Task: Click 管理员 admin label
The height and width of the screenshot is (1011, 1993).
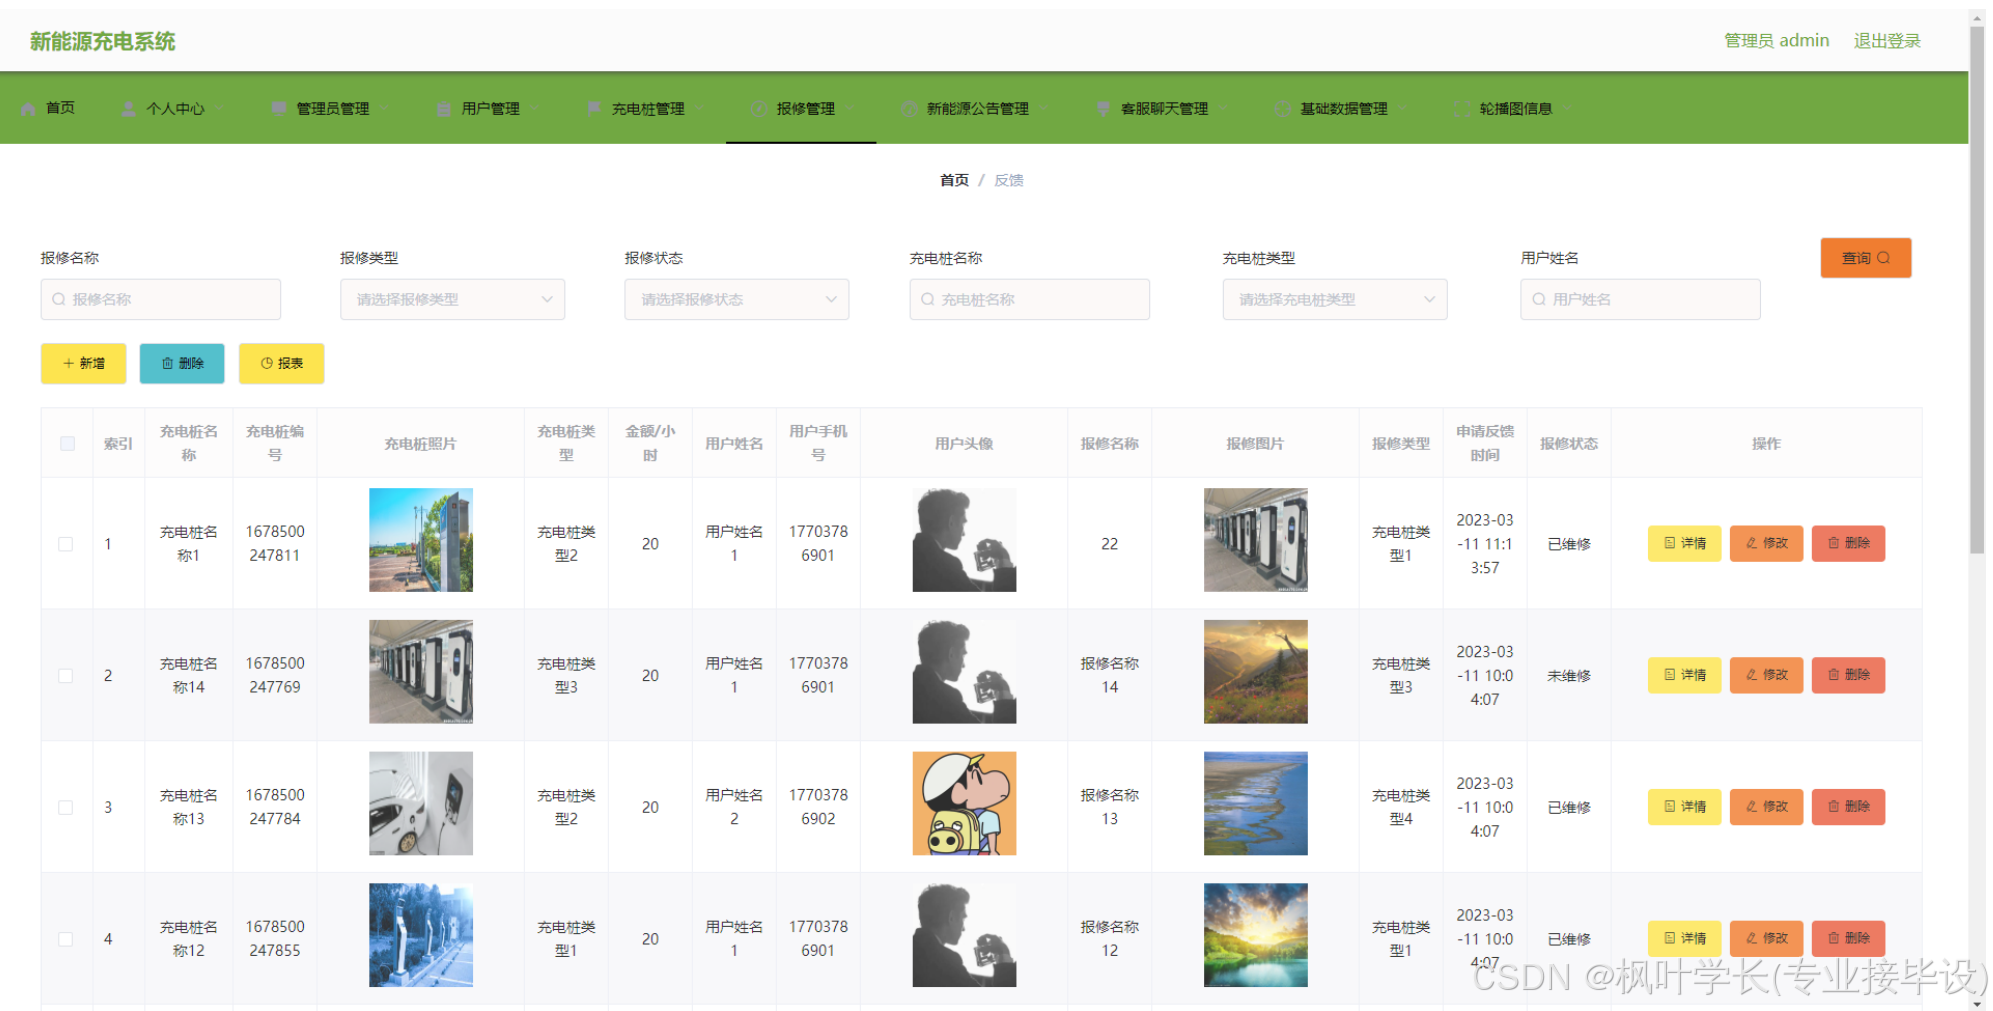Action: coord(1776,41)
